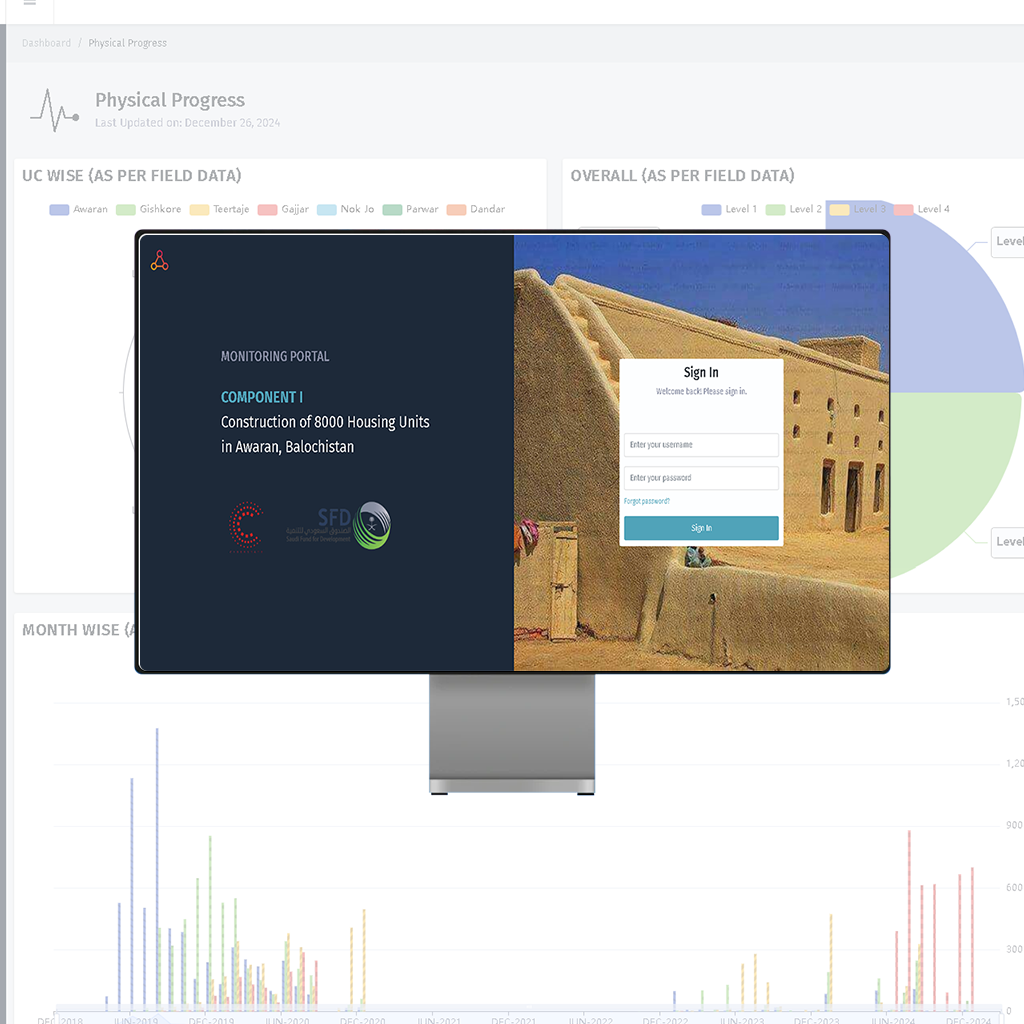Click the username input field
This screenshot has width=1024, height=1024.
click(700, 445)
